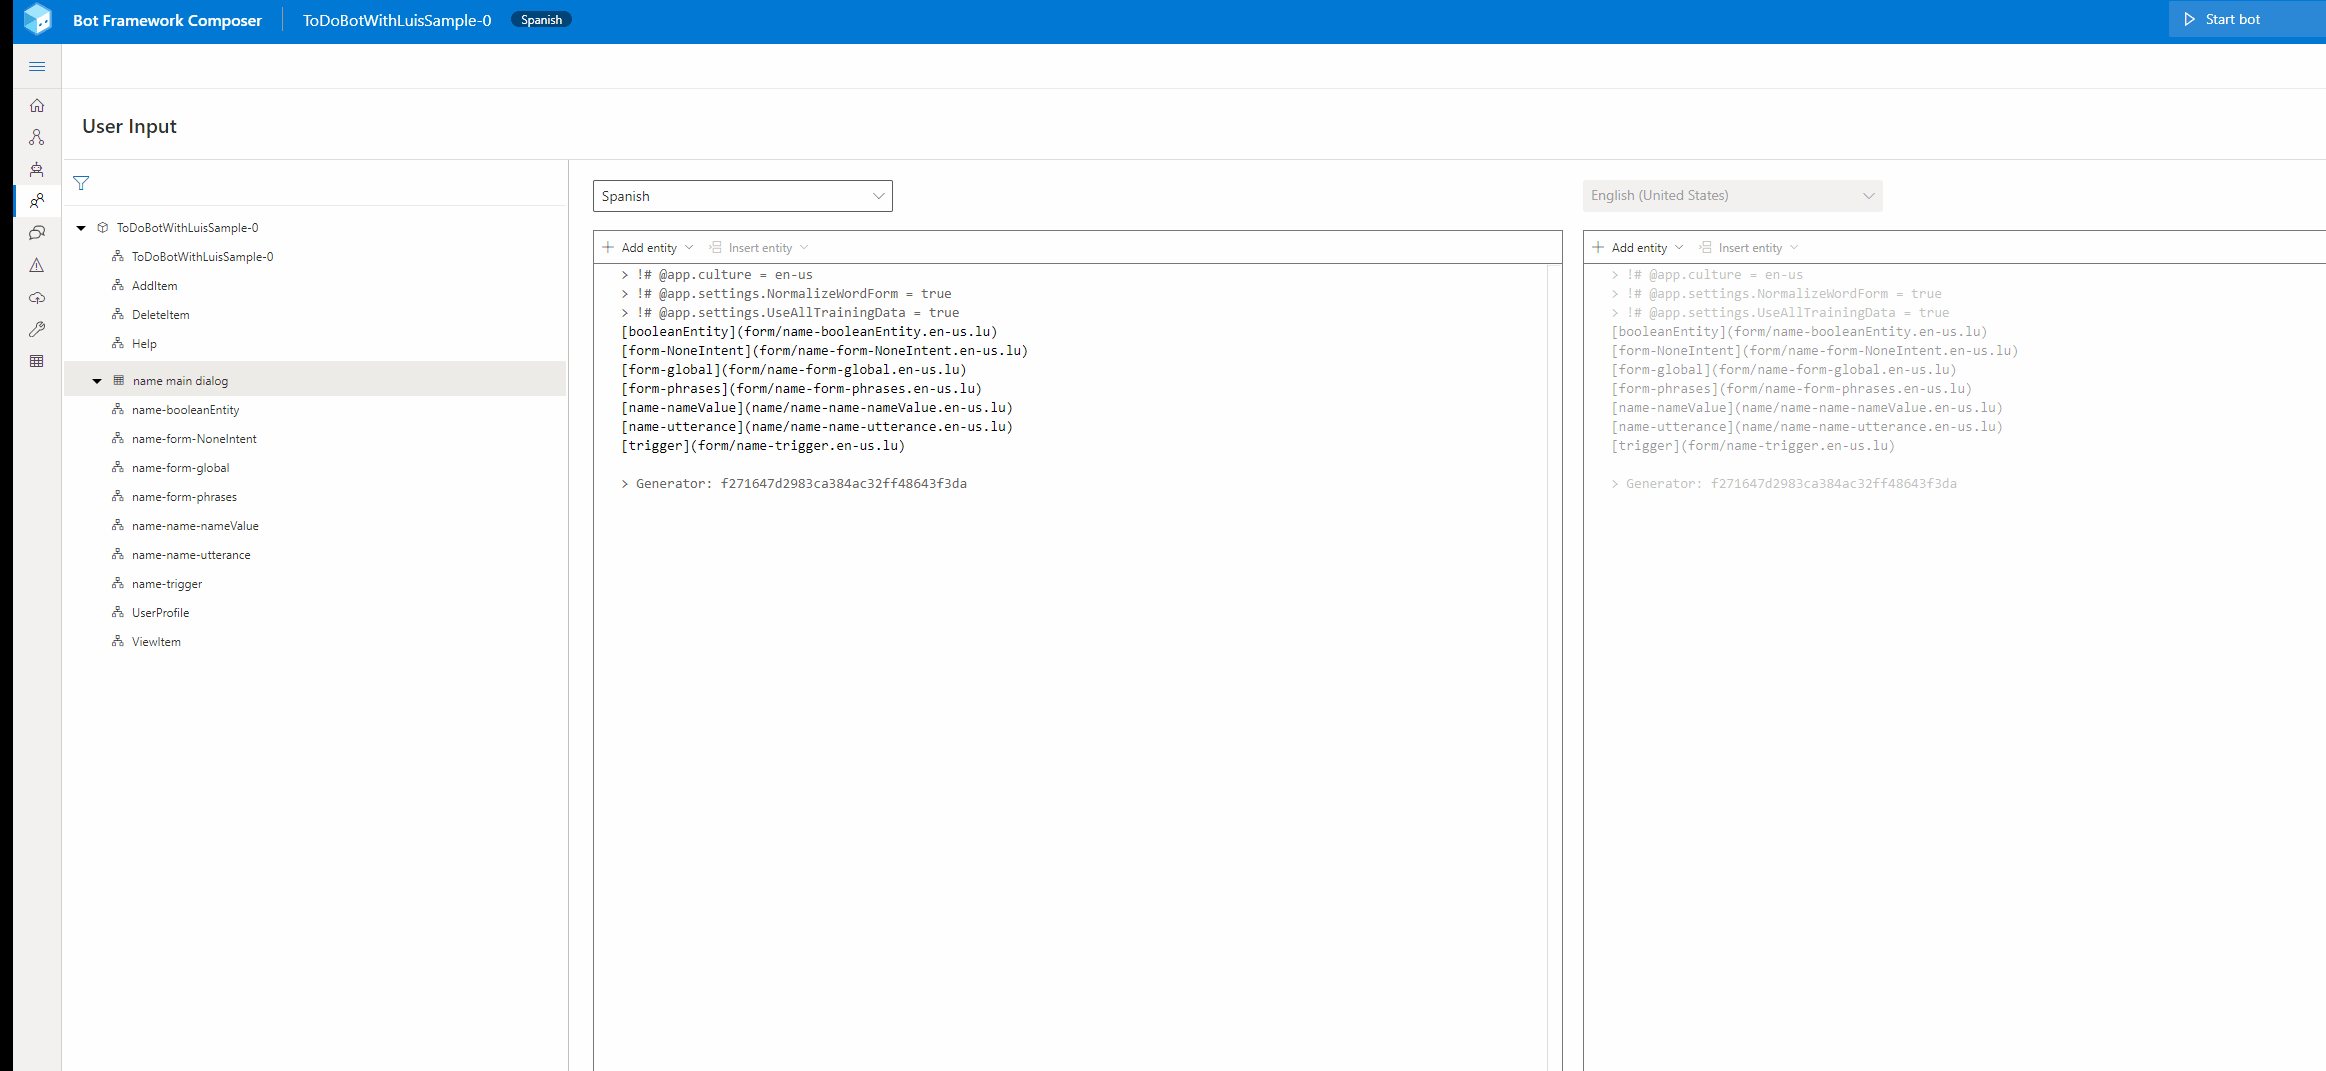
Task: Open the English (United States) language dropdown
Action: pos(1732,196)
